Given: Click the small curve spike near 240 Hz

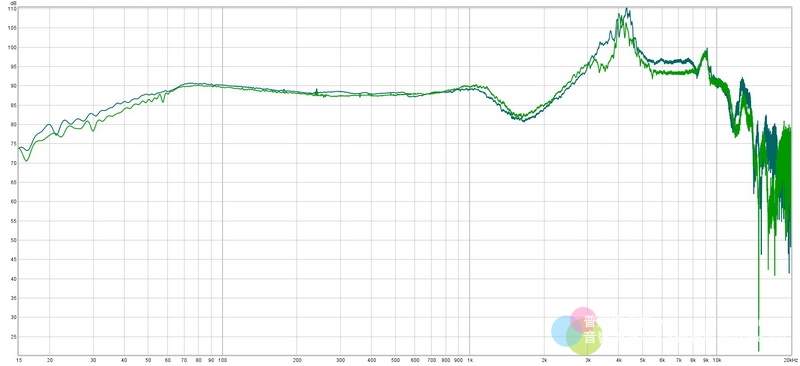Looking at the screenshot, I should pos(316,90).
